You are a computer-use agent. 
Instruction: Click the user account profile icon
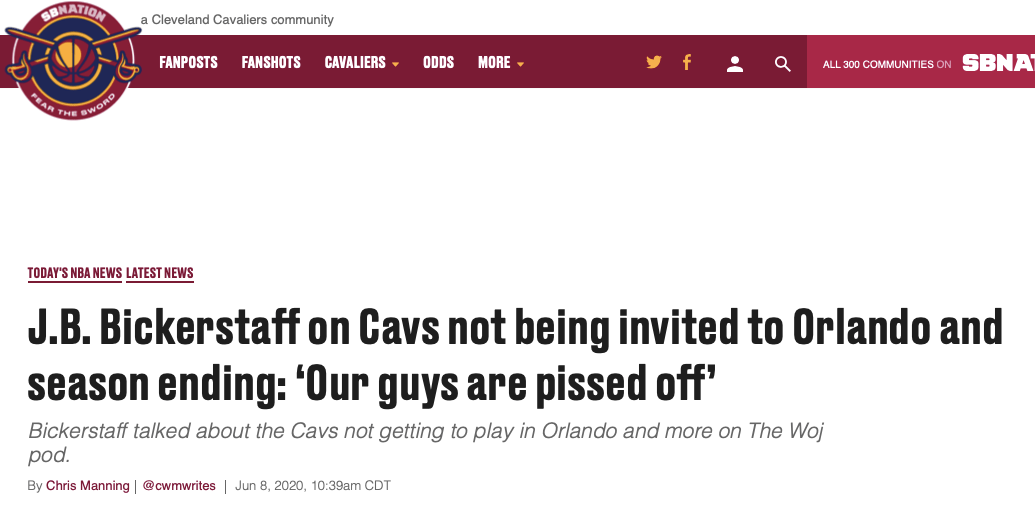click(x=735, y=64)
